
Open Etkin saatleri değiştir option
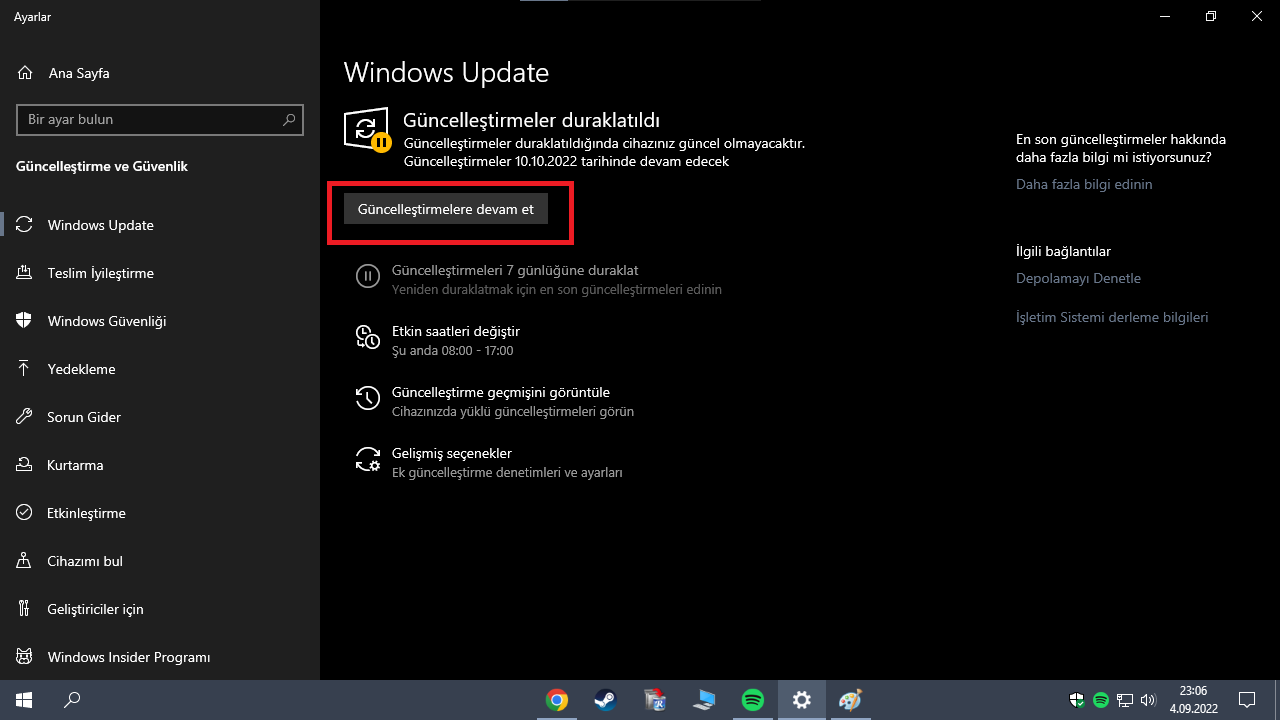(x=438, y=340)
